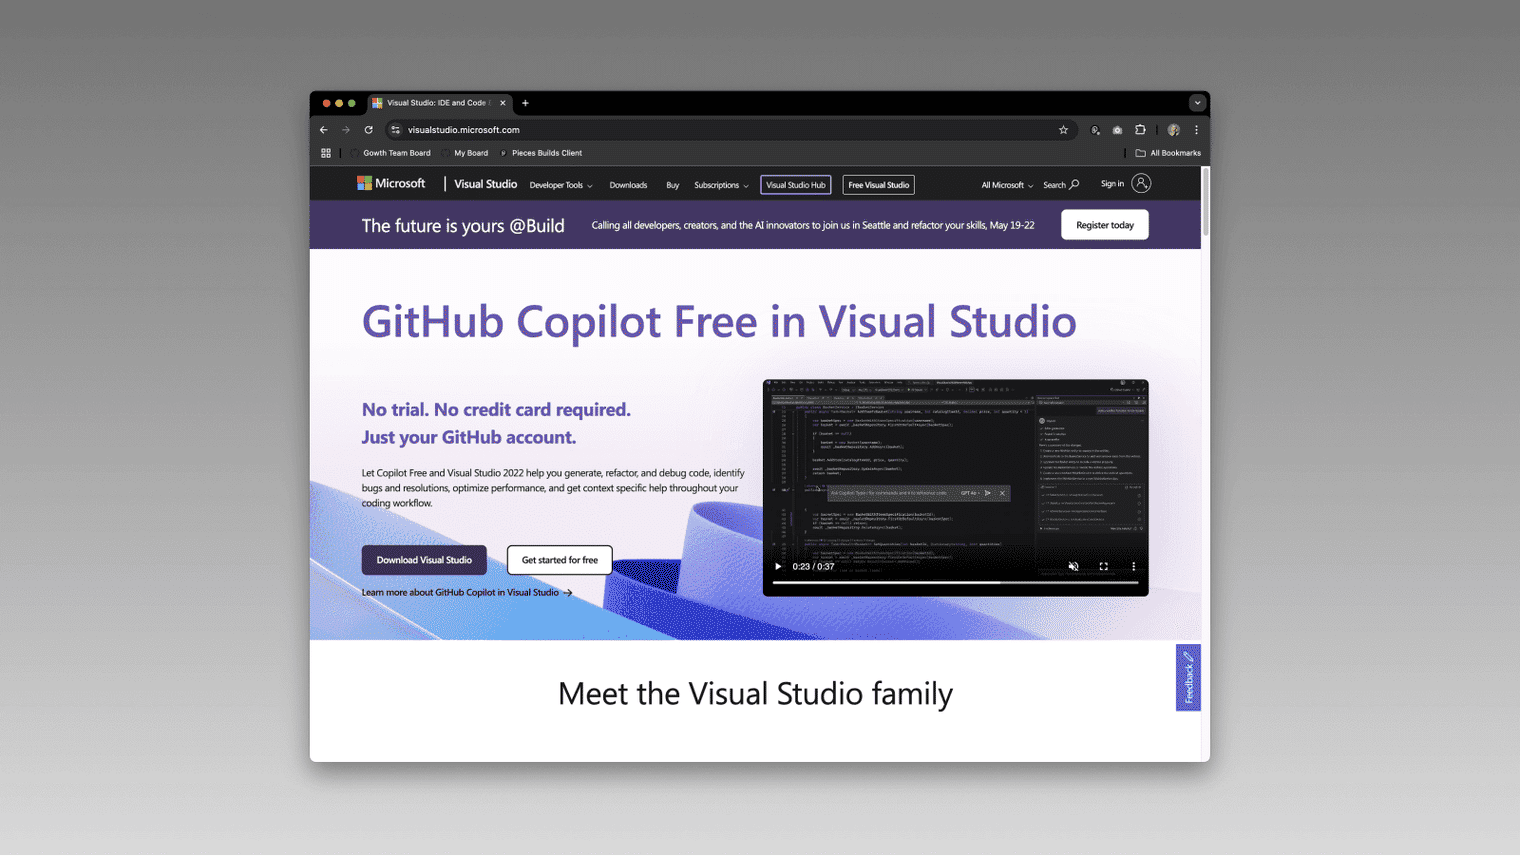The width and height of the screenshot is (1520, 856).
Task: Unmute the video with the speaker icon
Action: pos(1074,567)
